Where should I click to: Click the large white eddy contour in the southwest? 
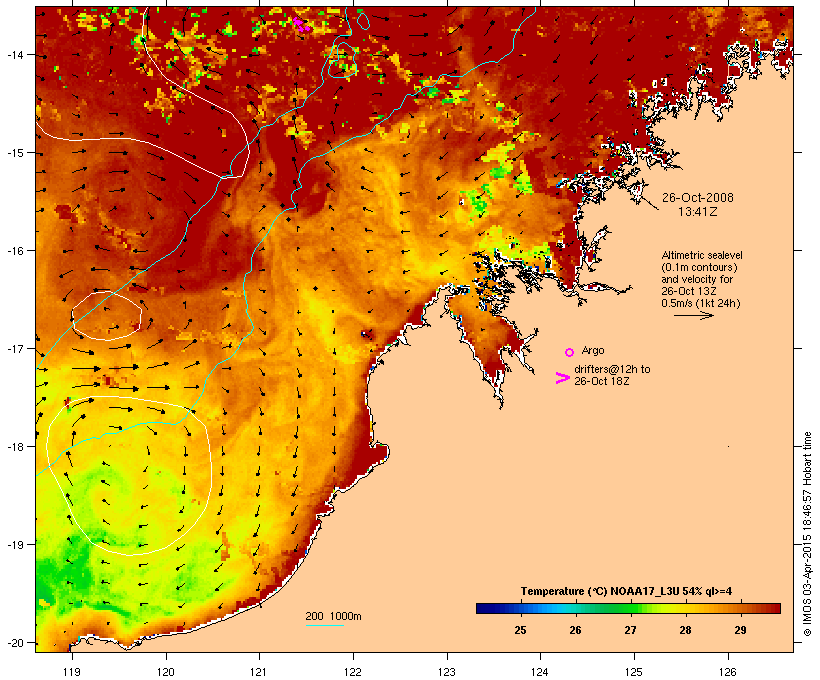click(x=129, y=476)
